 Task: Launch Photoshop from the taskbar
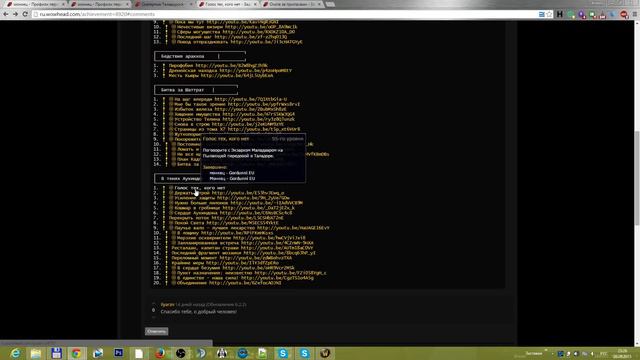118,353
